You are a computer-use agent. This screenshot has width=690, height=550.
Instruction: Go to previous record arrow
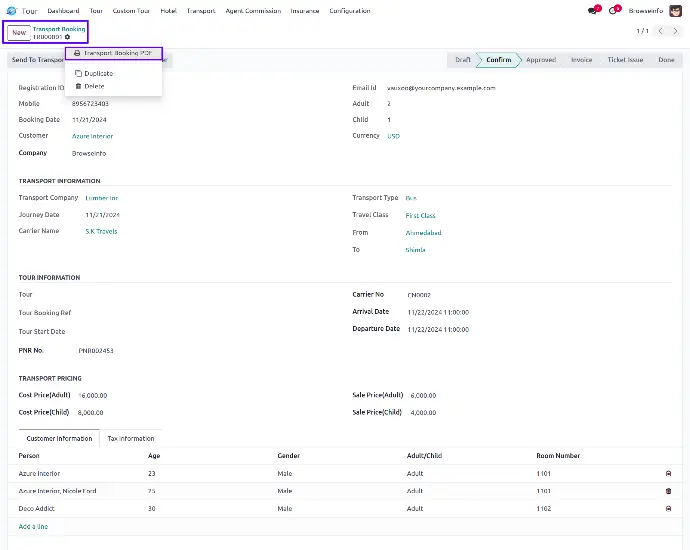(x=661, y=32)
